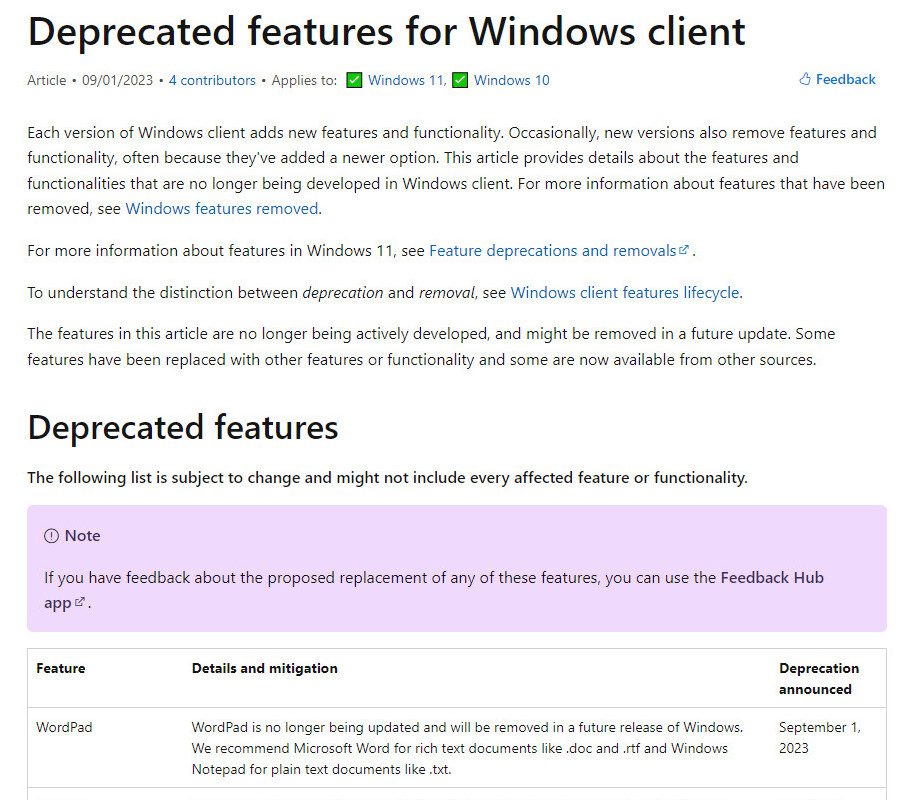
Task: Click the external-link icon after Feedback Hub app
Action: [80, 603]
